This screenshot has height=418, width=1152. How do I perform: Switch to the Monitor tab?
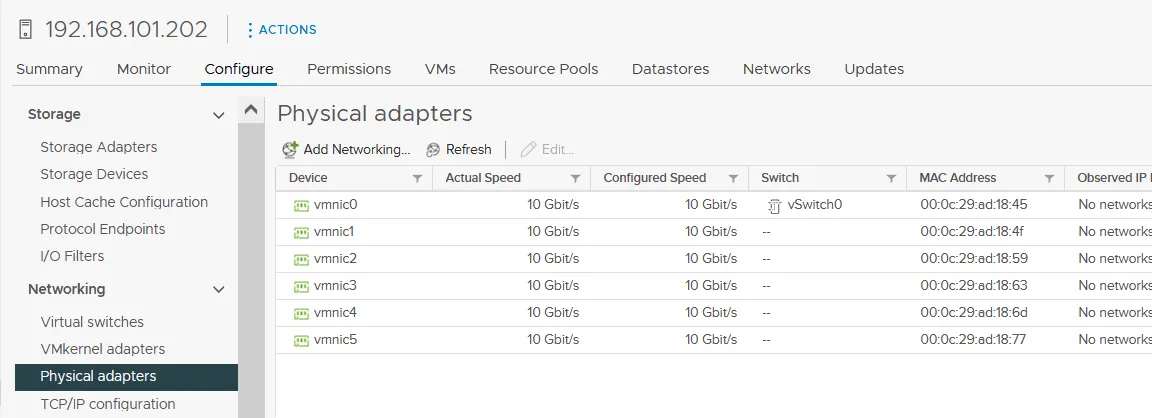(x=144, y=69)
